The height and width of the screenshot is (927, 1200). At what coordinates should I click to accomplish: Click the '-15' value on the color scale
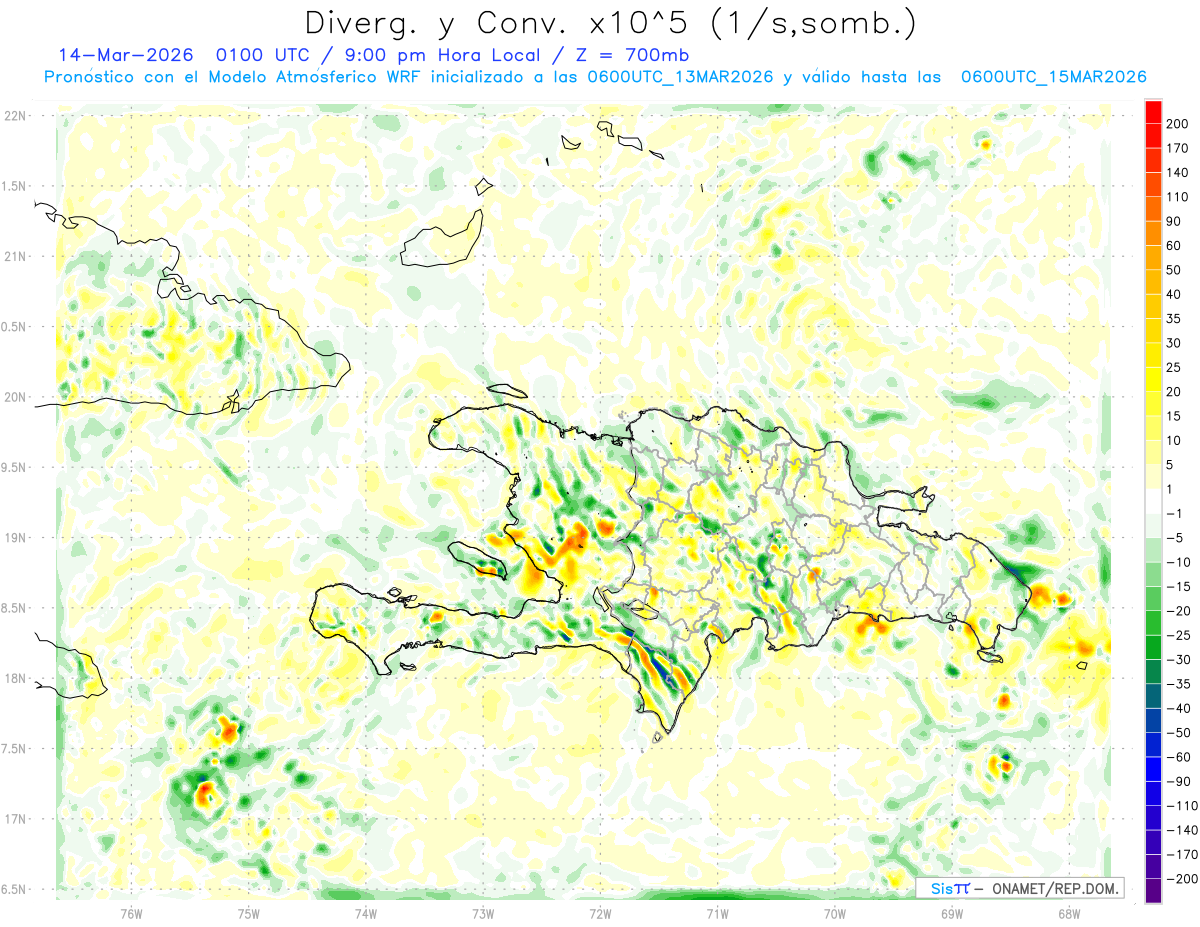tap(1179, 587)
